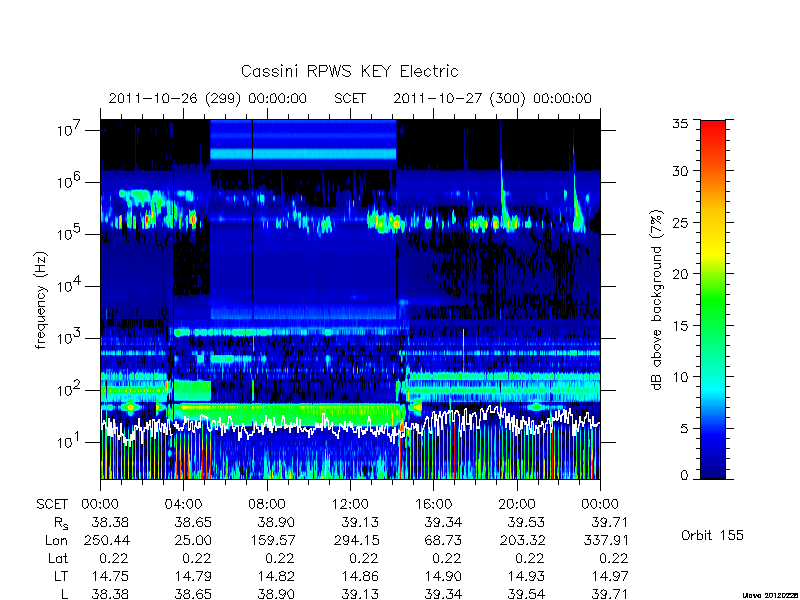Click the Rs row value 38.90
This screenshot has width=800, height=600.
(x=276, y=522)
